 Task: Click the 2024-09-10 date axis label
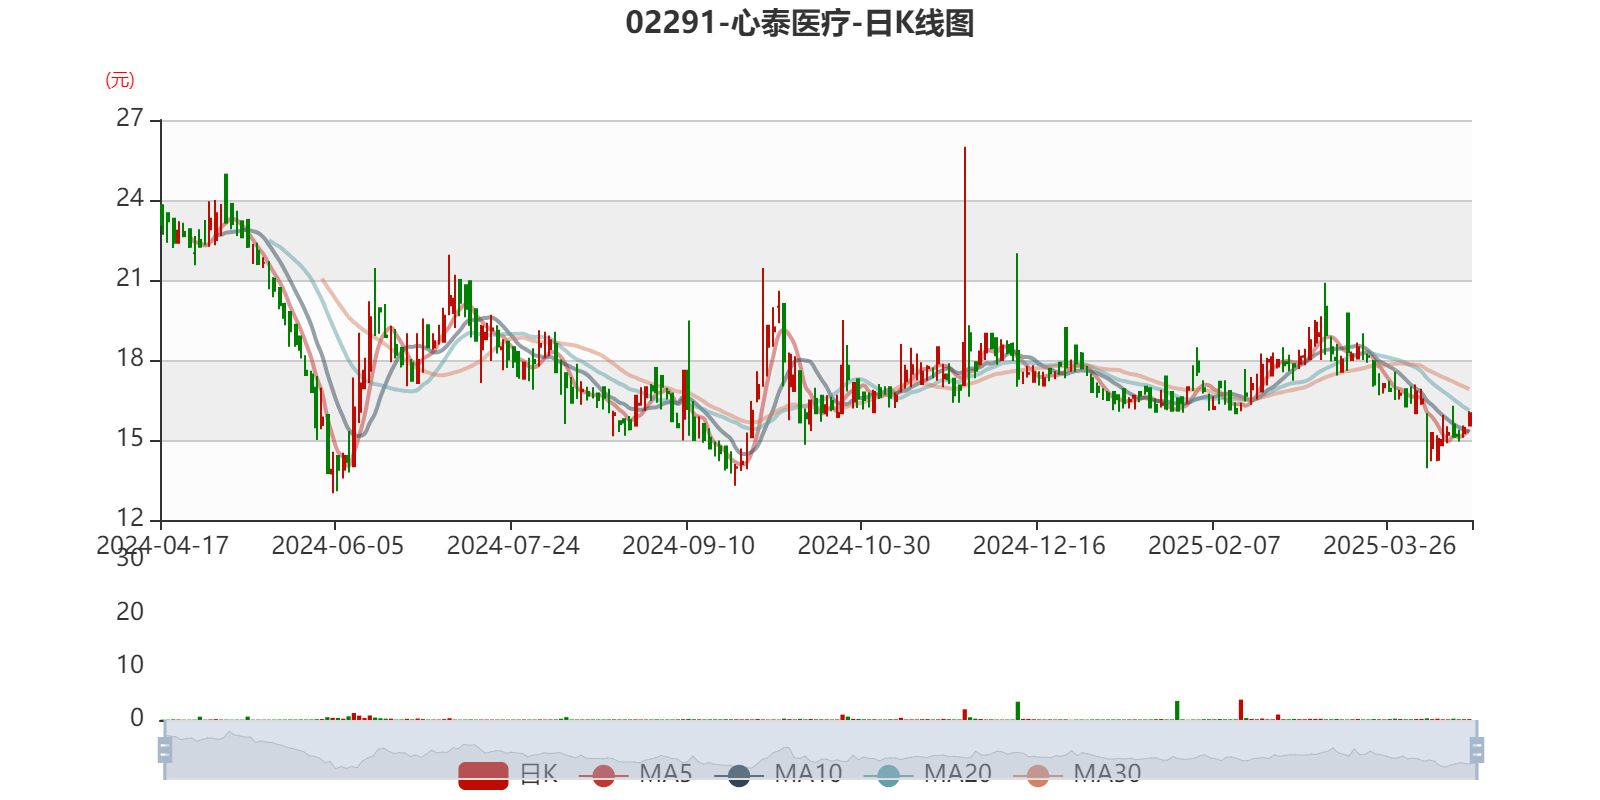point(688,546)
